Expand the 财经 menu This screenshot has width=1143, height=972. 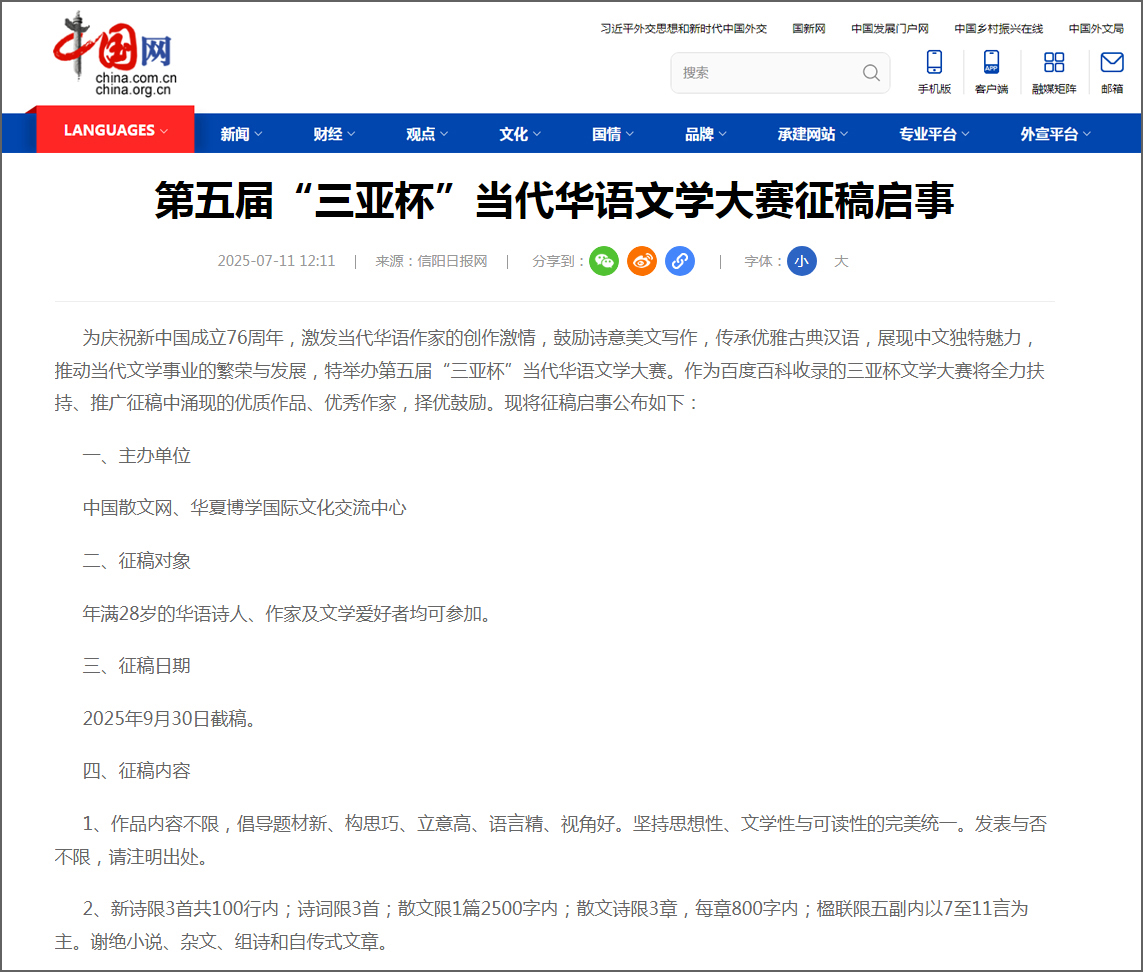coord(334,134)
